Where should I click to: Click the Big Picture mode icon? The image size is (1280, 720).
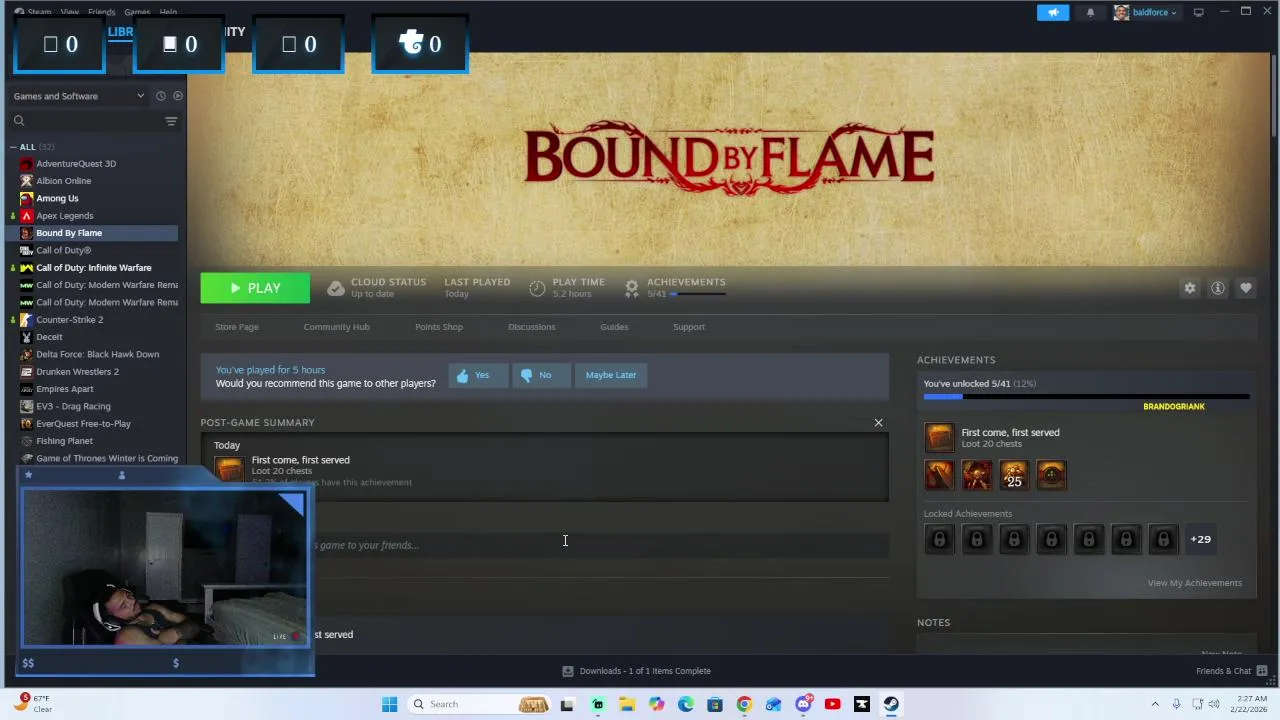point(1198,12)
